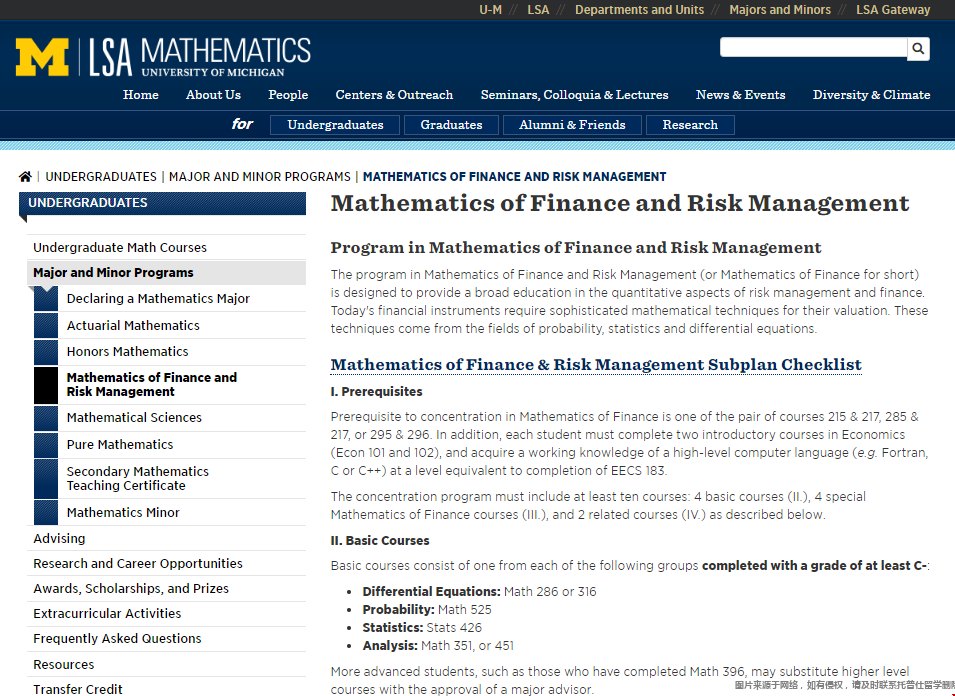This screenshot has height=696, width=955.
Task: Click the Michigan block M logo
Action: point(42,57)
